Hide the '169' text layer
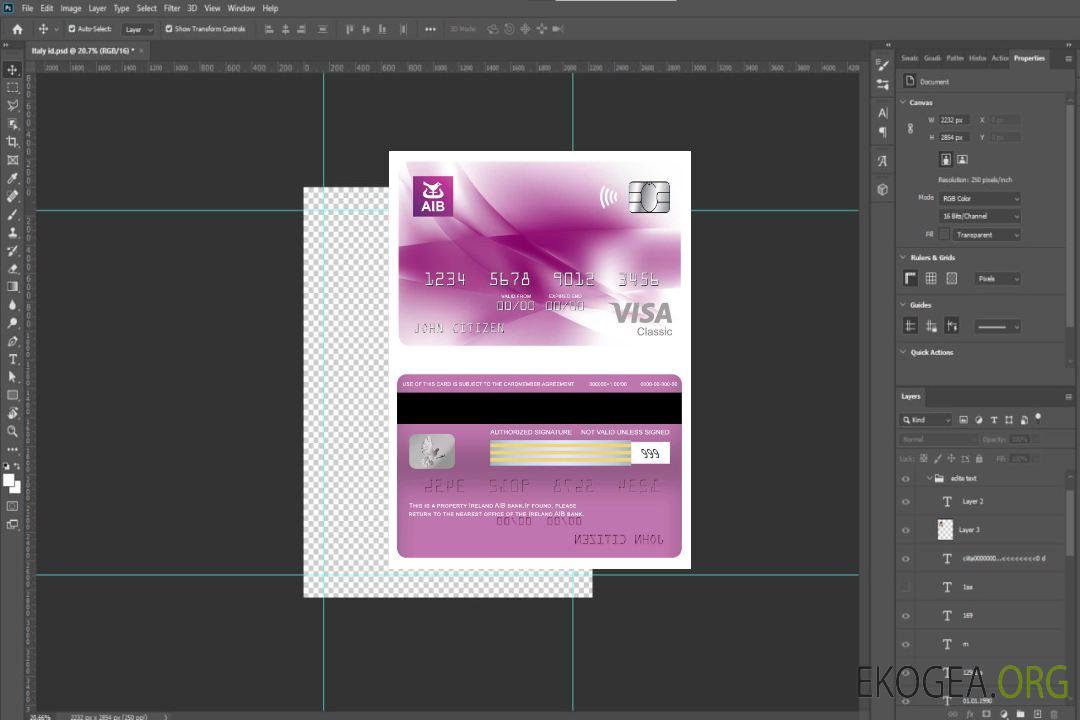 click(906, 616)
